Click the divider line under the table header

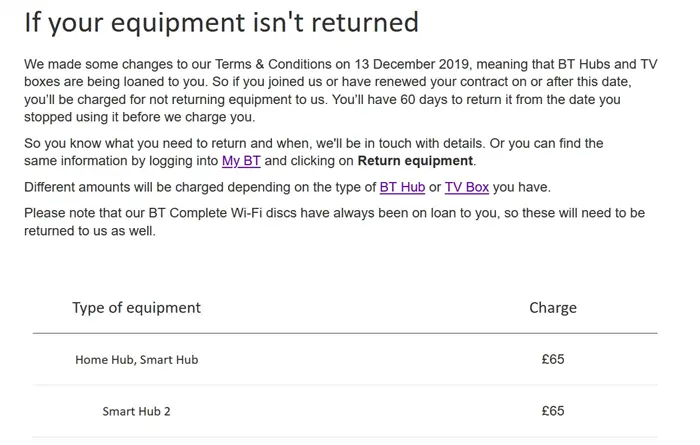tap(345, 333)
